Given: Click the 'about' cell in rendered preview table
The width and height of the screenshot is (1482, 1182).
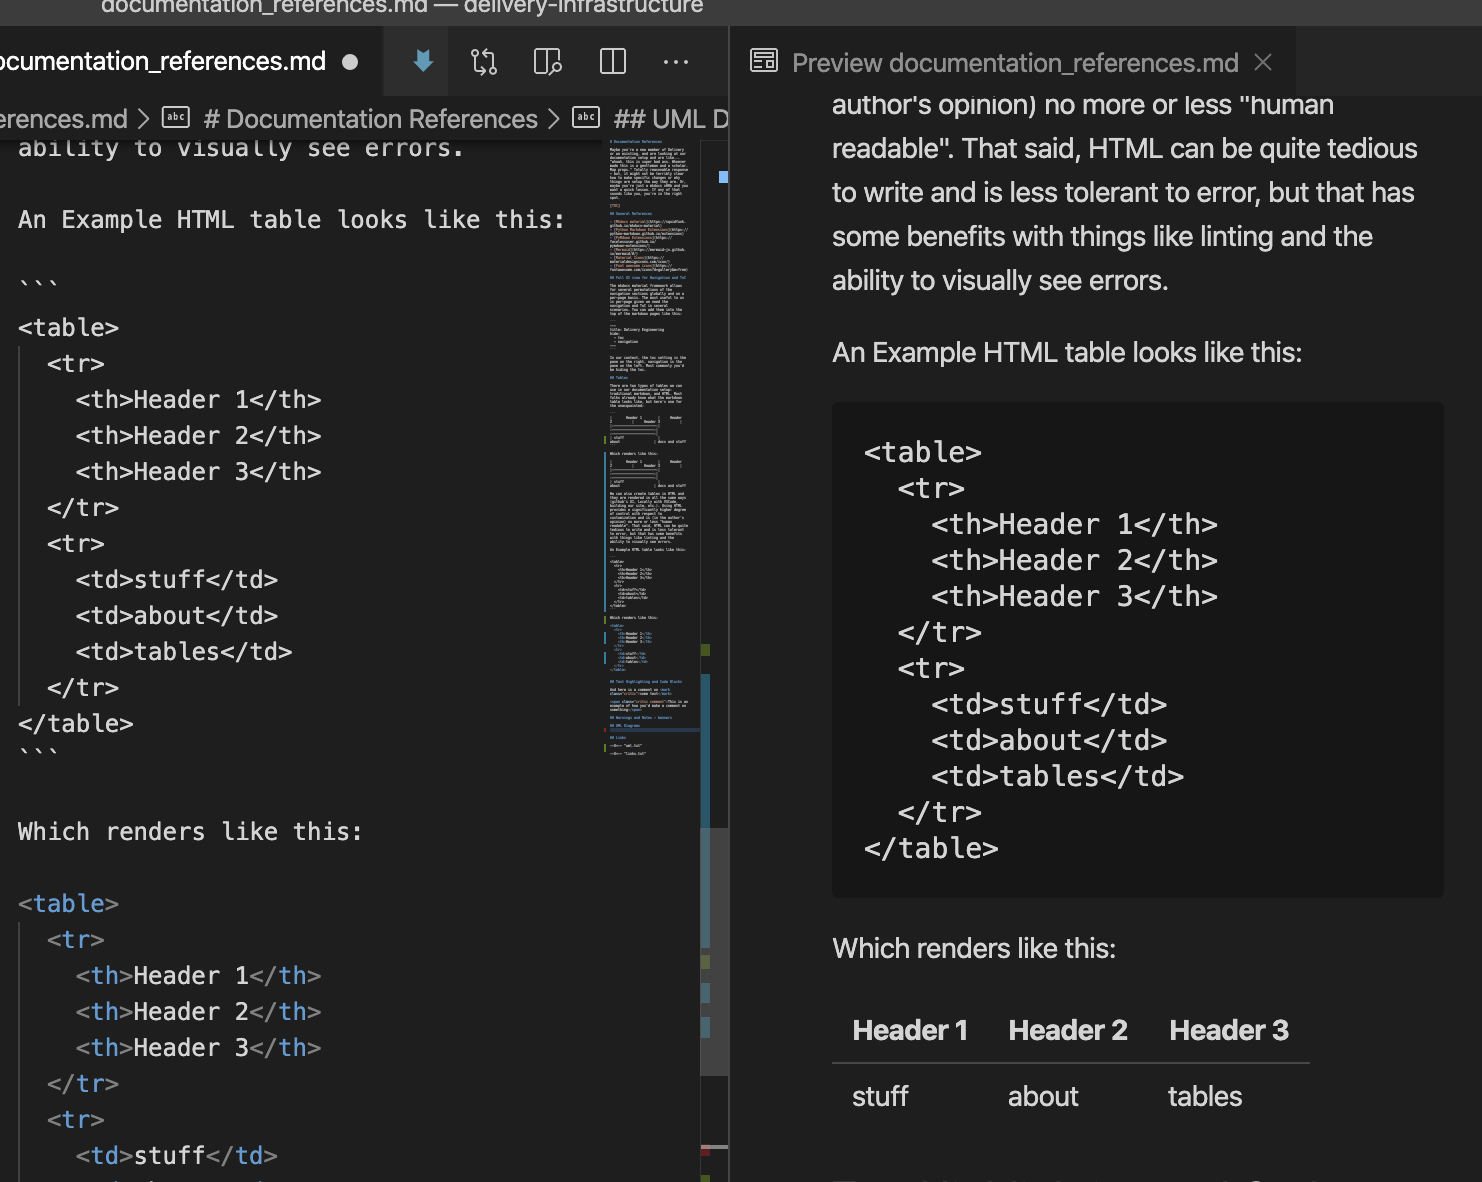Looking at the screenshot, I should pyautogui.click(x=1043, y=1097).
